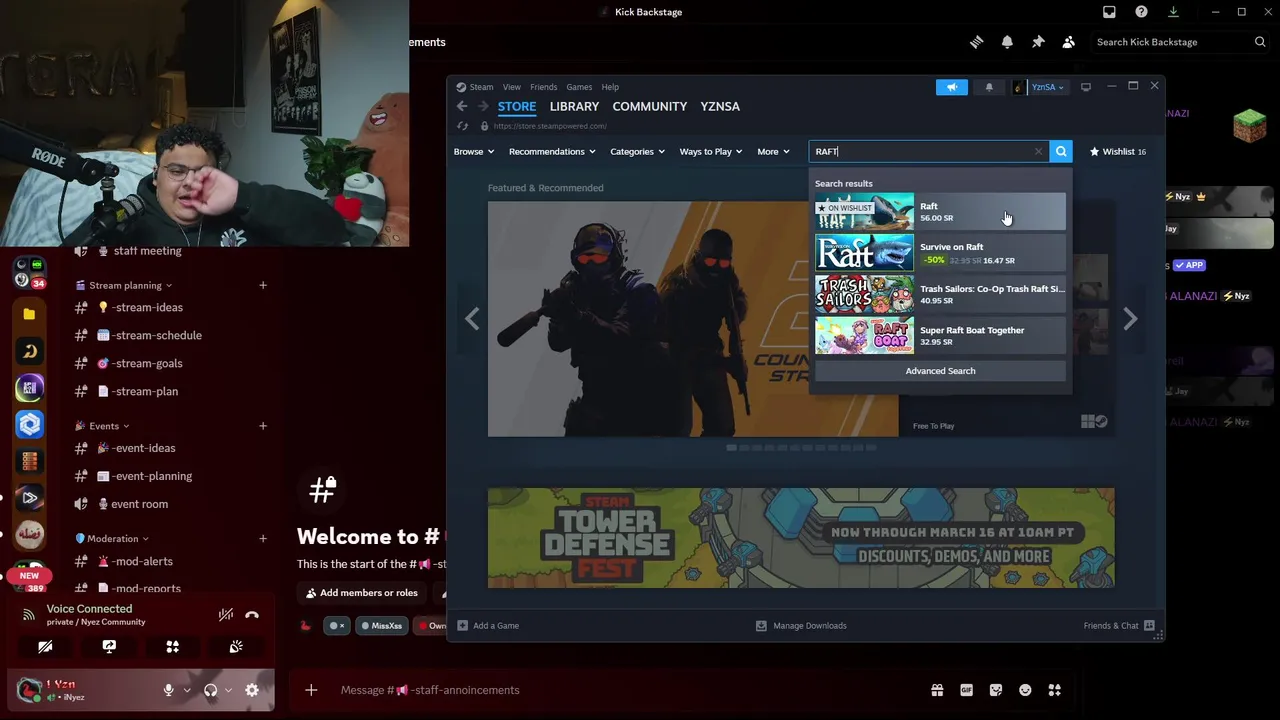The height and width of the screenshot is (720, 1280).
Task: Open Steam announcements megaphone button
Action: [952, 87]
